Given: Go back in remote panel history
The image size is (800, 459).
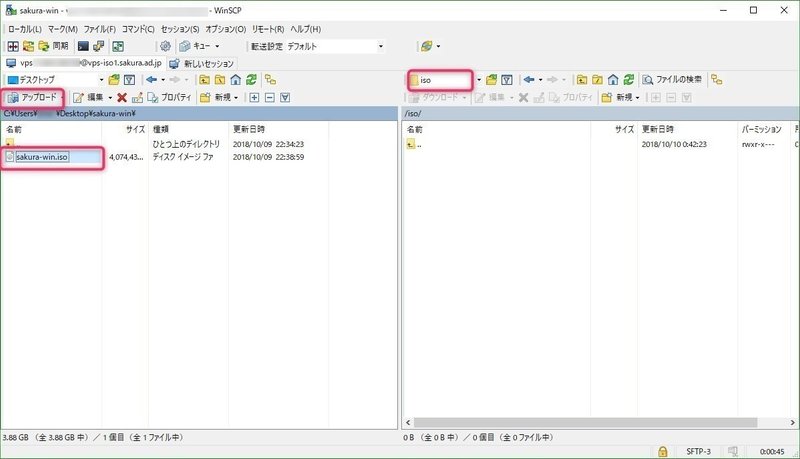Looking at the screenshot, I should [529, 80].
